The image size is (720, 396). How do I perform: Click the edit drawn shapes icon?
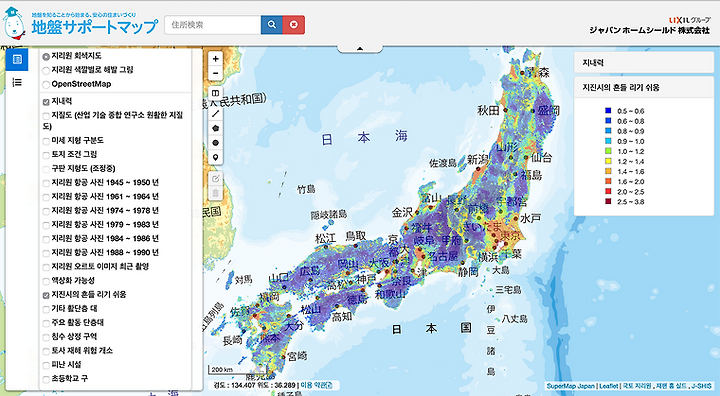(215, 178)
